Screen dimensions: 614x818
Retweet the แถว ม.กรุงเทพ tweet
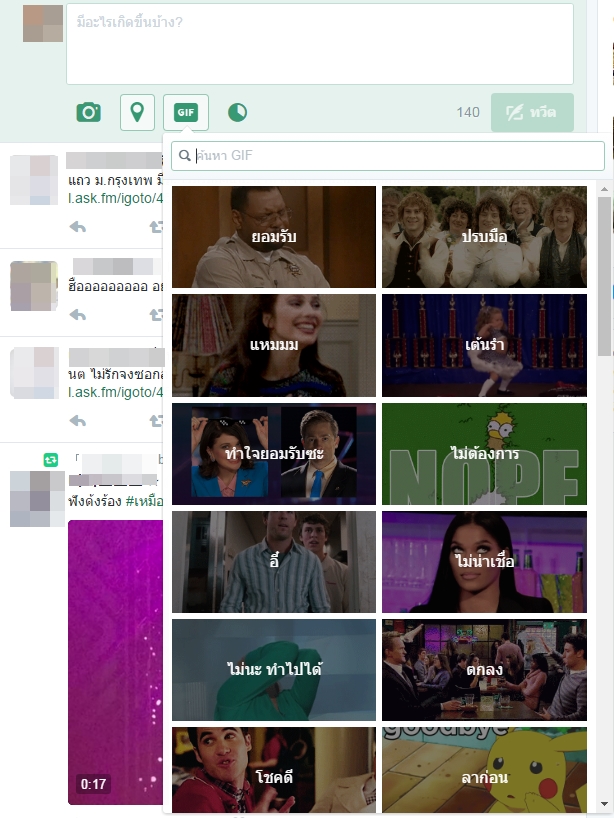tap(156, 227)
